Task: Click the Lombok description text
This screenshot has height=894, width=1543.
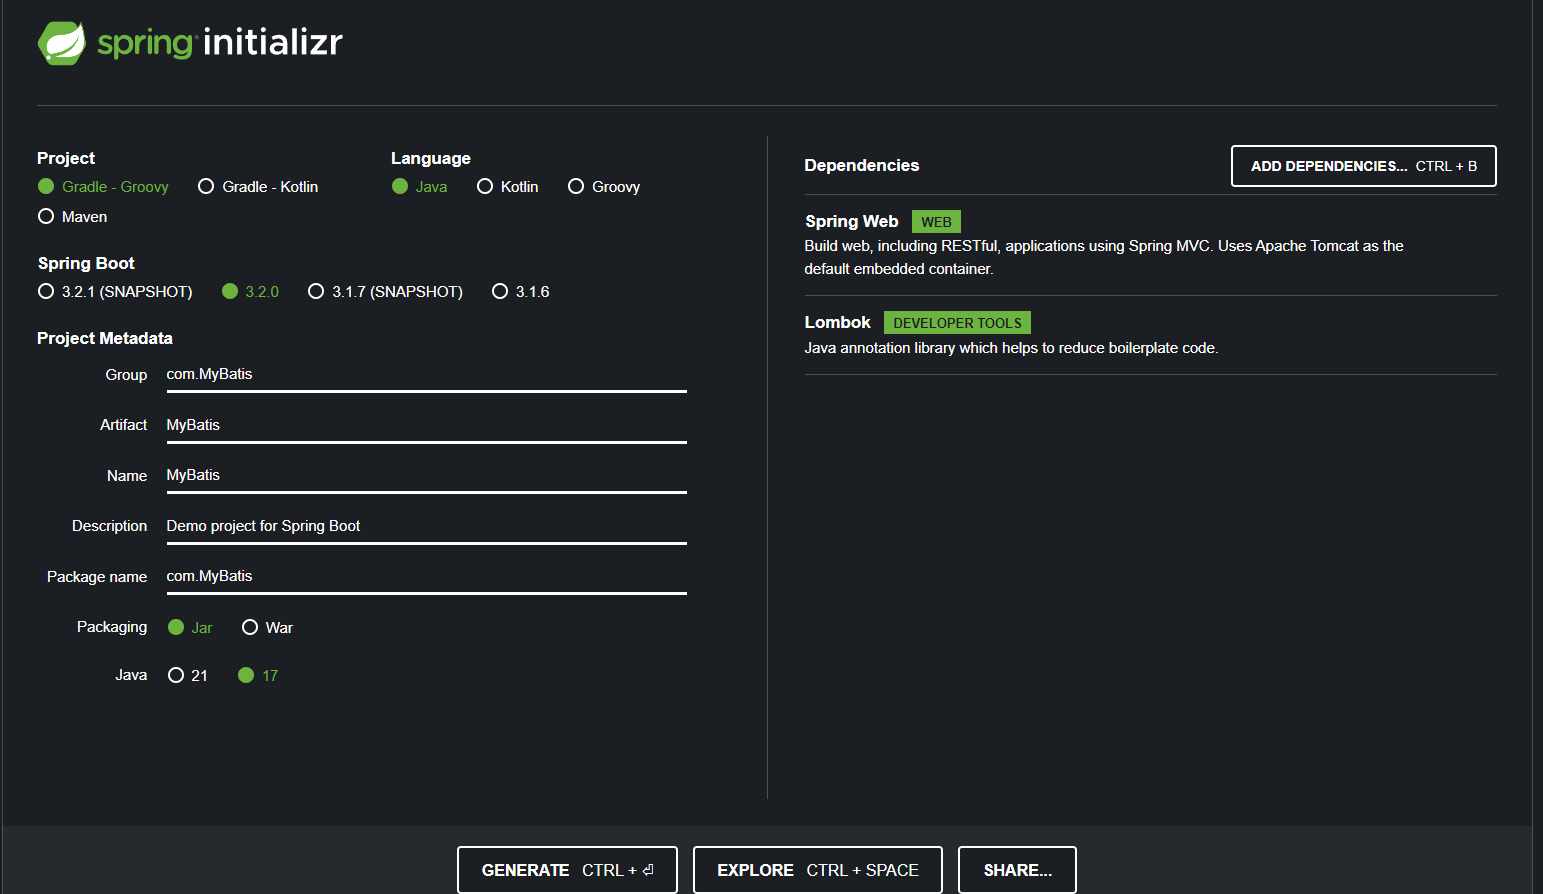Action: (x=1011, y=348)
